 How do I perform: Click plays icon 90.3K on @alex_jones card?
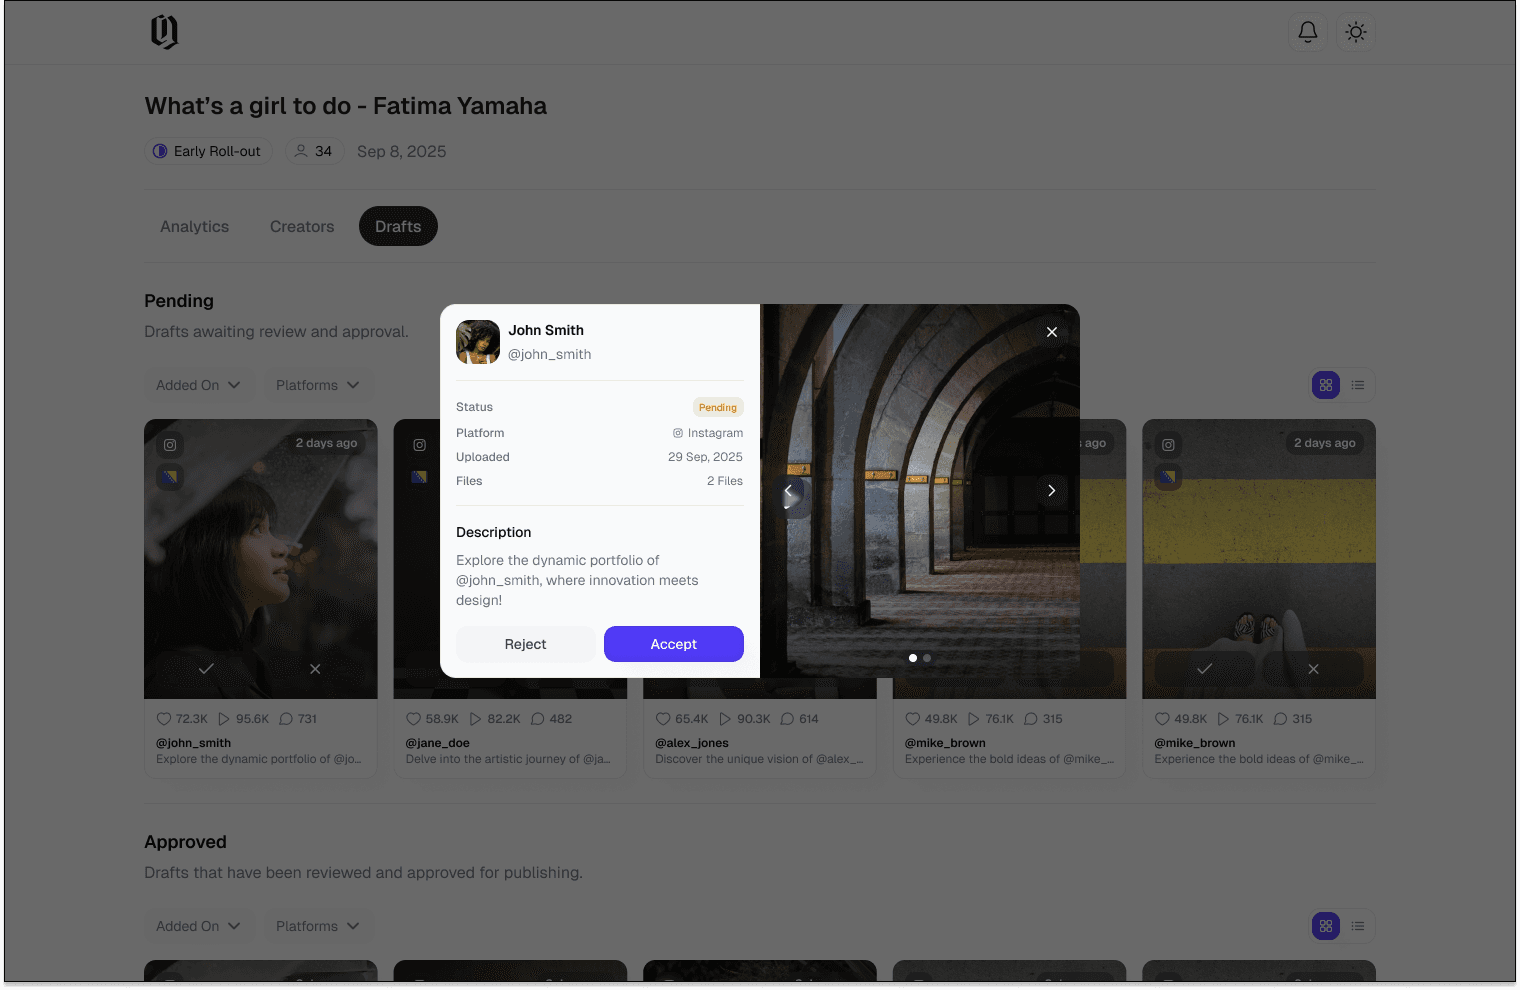(725, 719)
